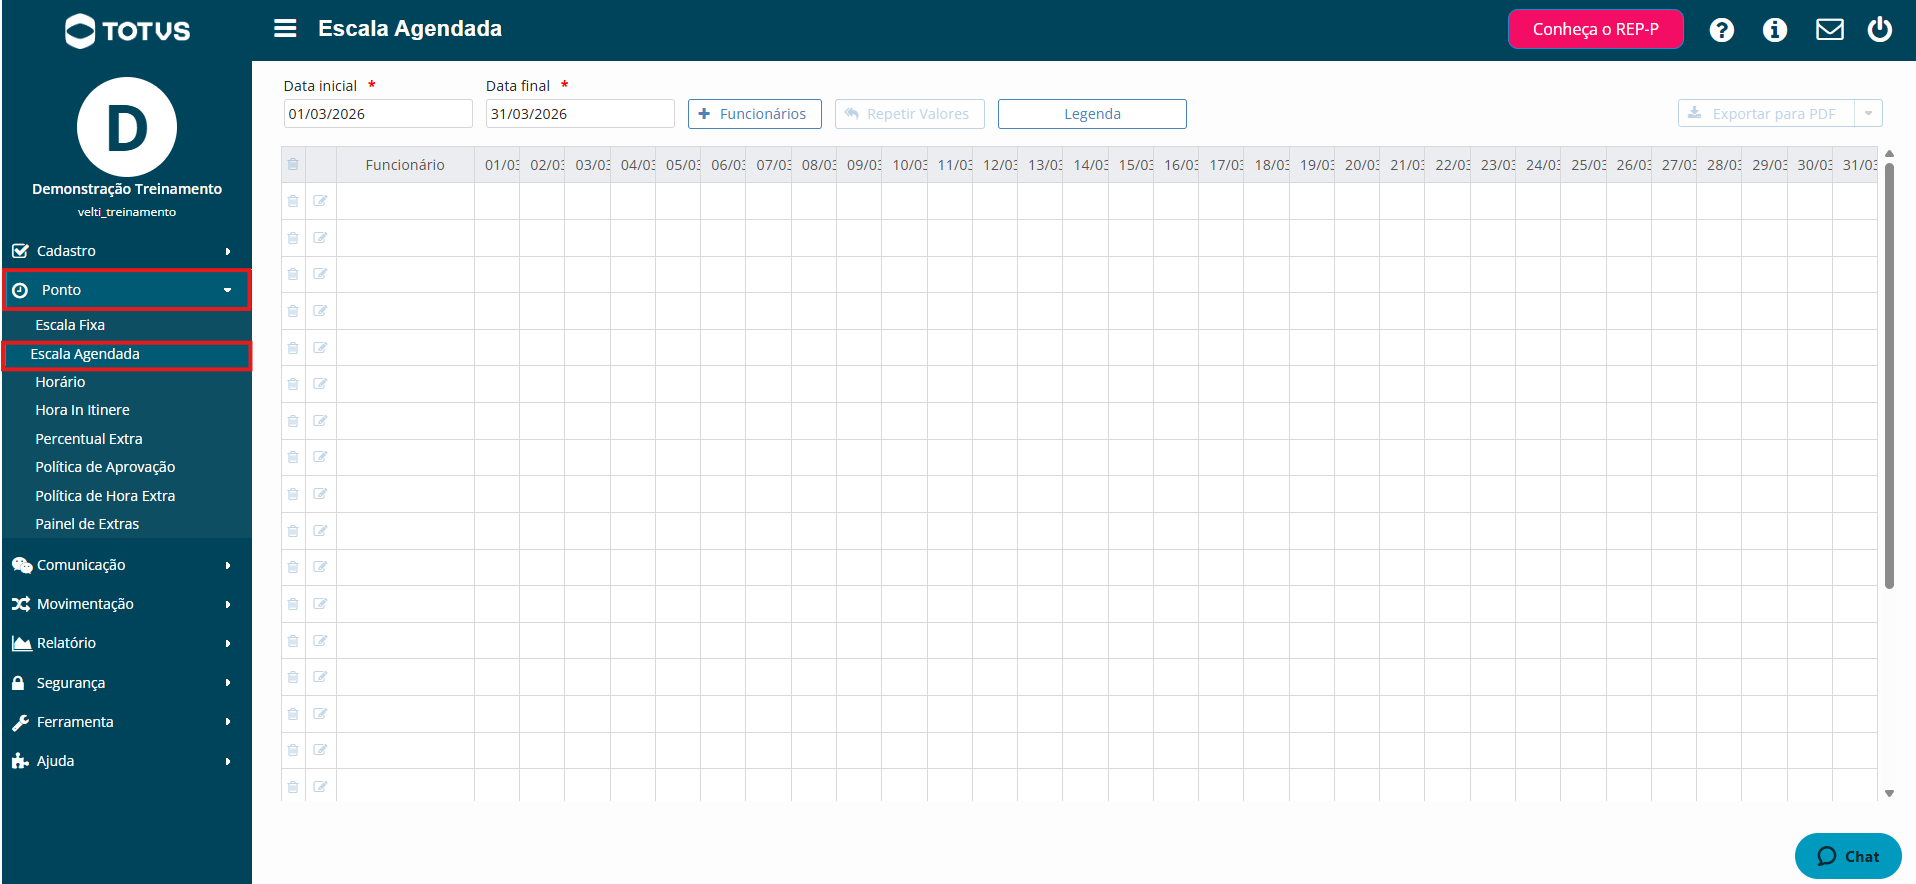This screenshot has height=884, width=1916.
Task: Click the Exportar para PDF button
Action: pyautogui.click(x=1766, y=114)
